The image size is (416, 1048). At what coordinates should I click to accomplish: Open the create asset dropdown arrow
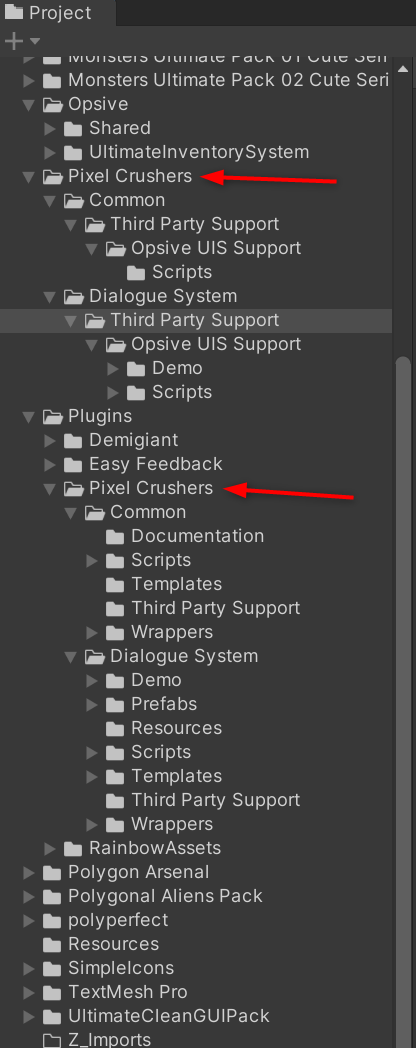click(35, 41)
